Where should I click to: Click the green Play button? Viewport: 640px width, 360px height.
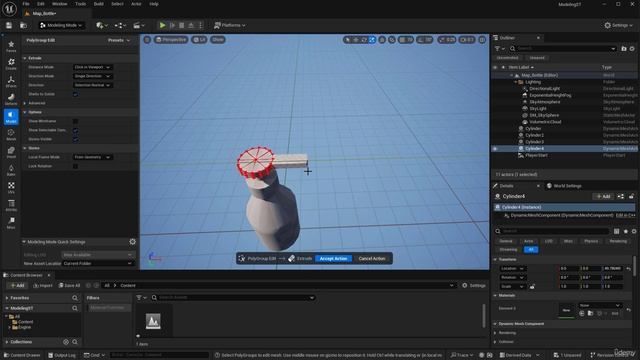pyautogui.click(x=162, y=25)
